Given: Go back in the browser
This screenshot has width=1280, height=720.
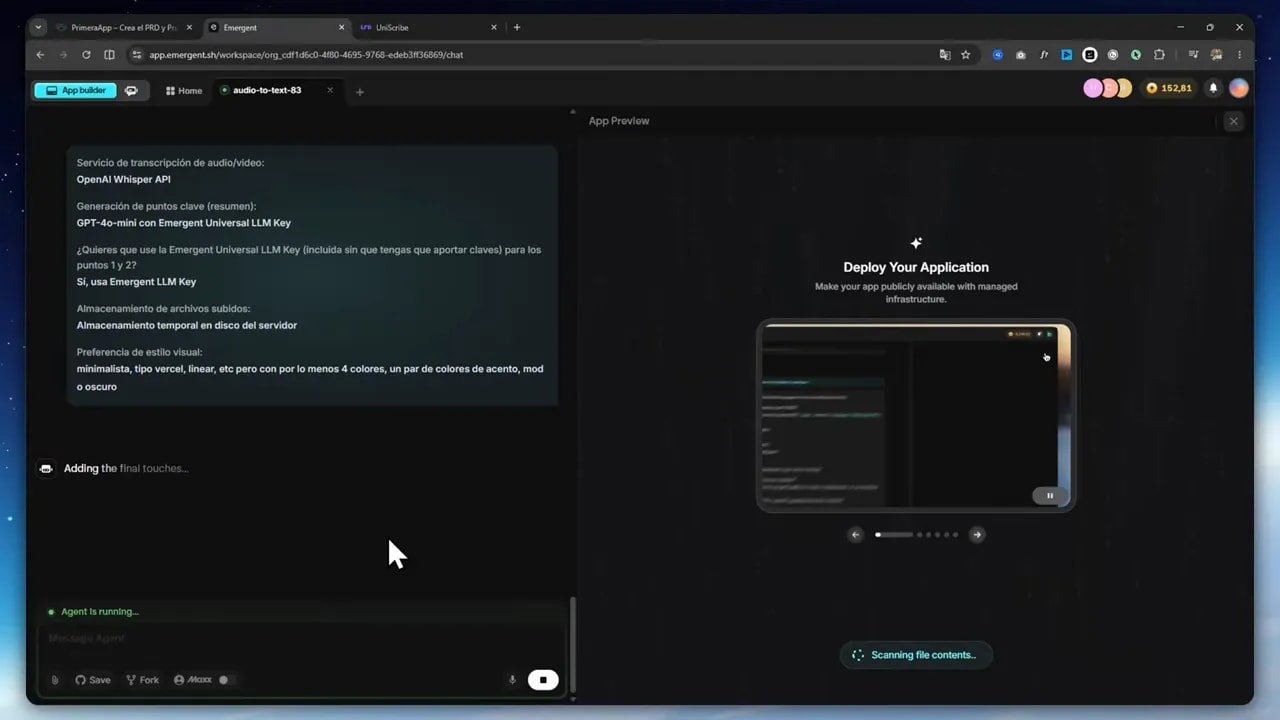Looking at the screenshot, I should (40, 55).
